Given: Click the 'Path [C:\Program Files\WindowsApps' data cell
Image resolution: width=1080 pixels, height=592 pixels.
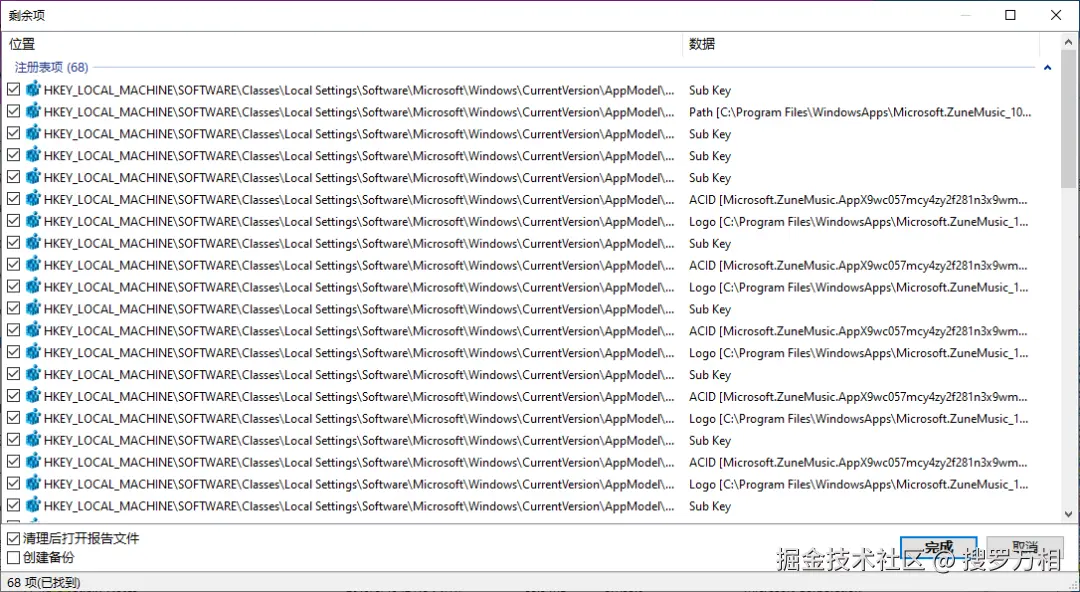Looking at the screenshot, I should pyautogui.click(x=860, y=112).
